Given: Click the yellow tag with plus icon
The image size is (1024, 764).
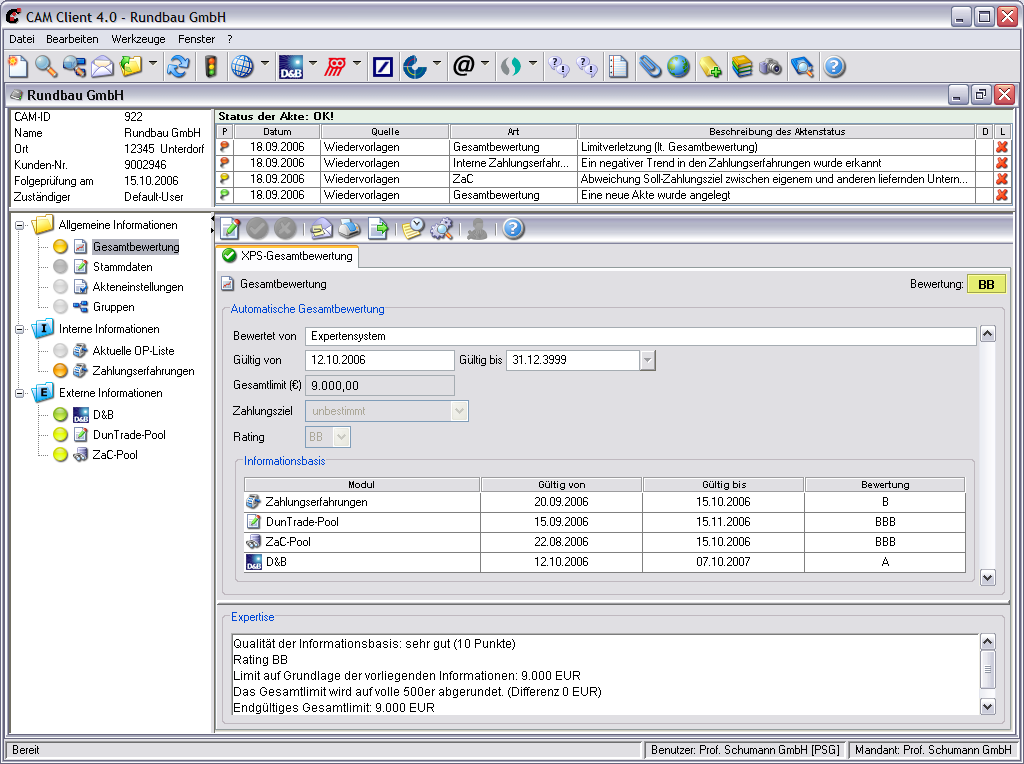Looking at the screenshot, I should (x=710, y=67).
